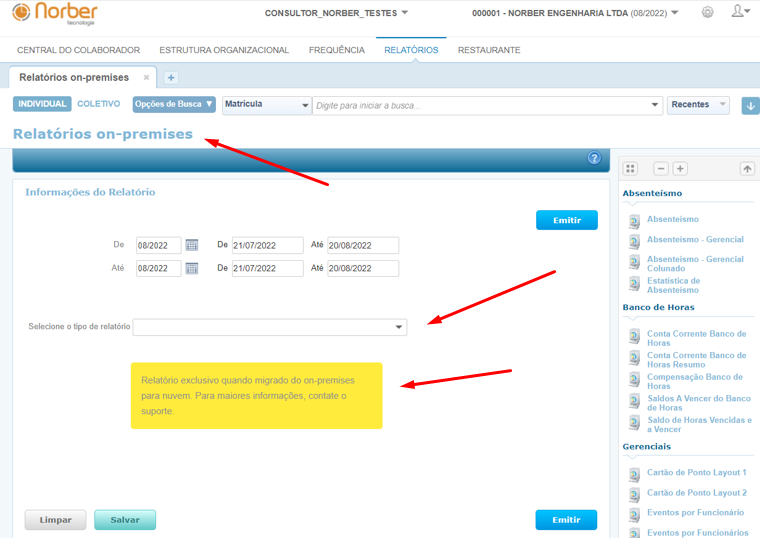Open the calendar picker beside Até month field

(x=192, y=268)
